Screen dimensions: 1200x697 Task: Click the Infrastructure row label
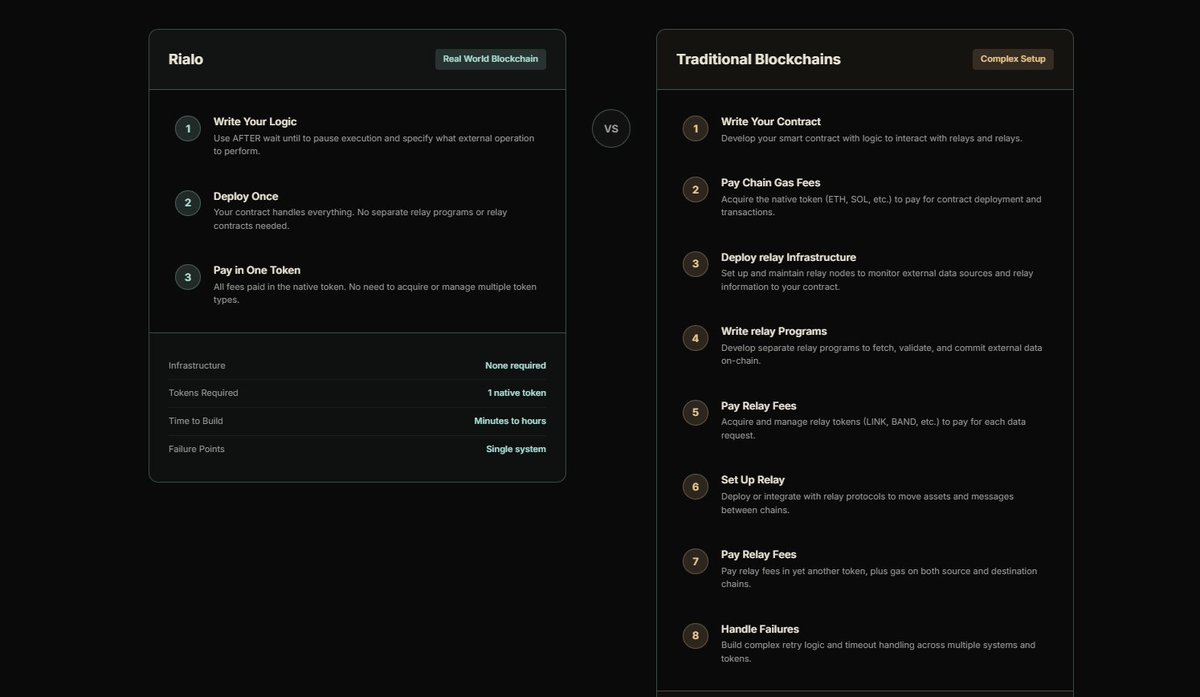tap(197, 365)
